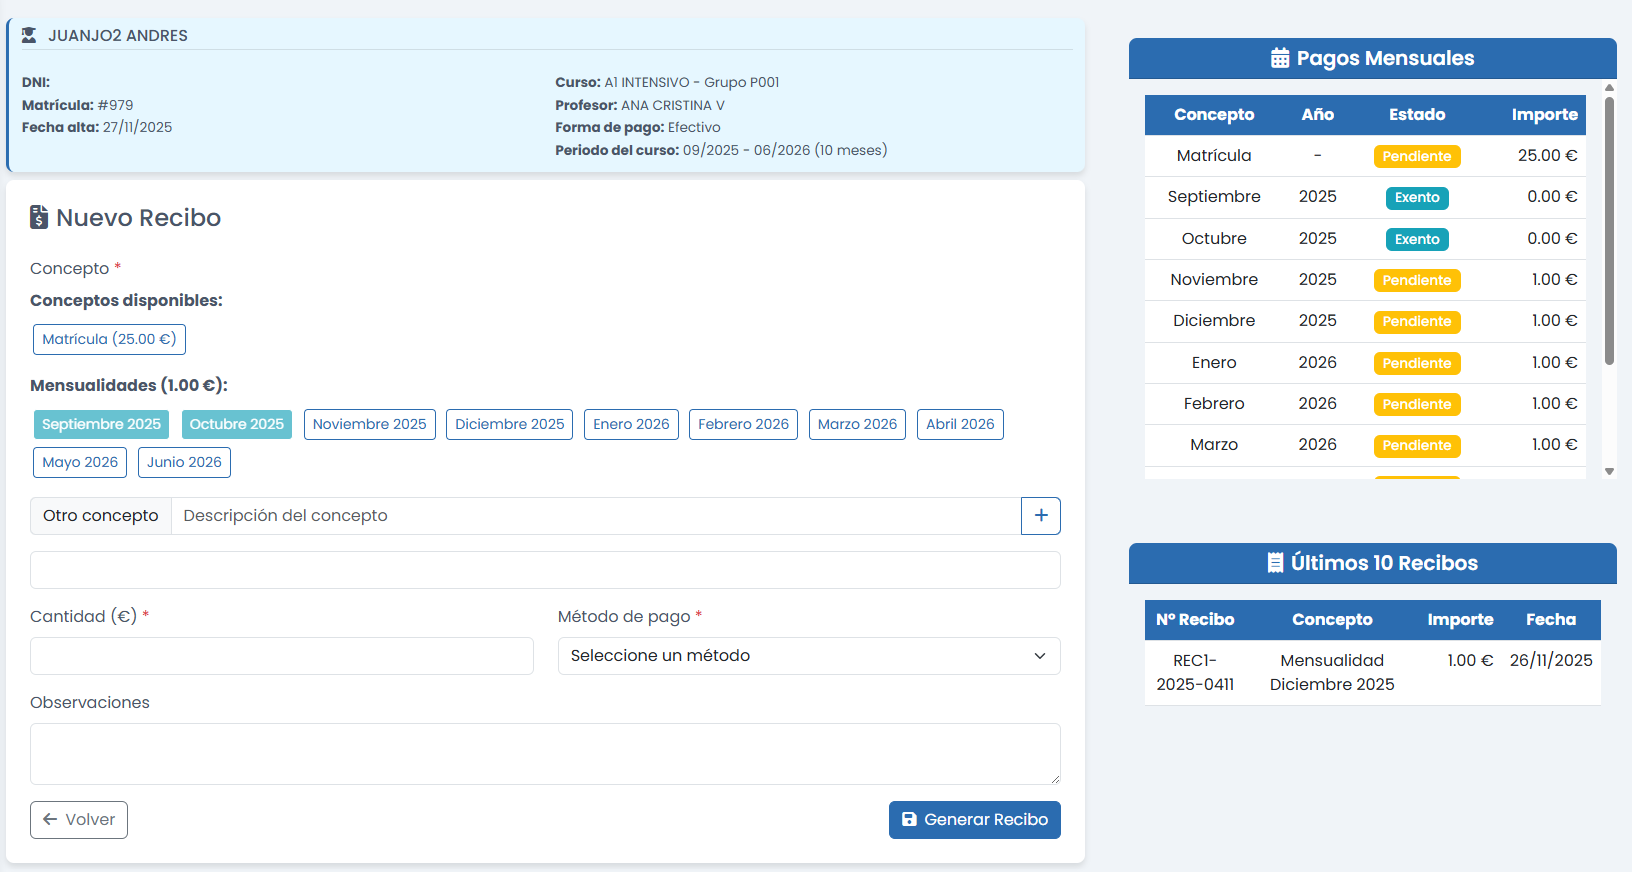Open the Método de pago dropdown
Screen dimensions: 1632x872
pos(808,656)
